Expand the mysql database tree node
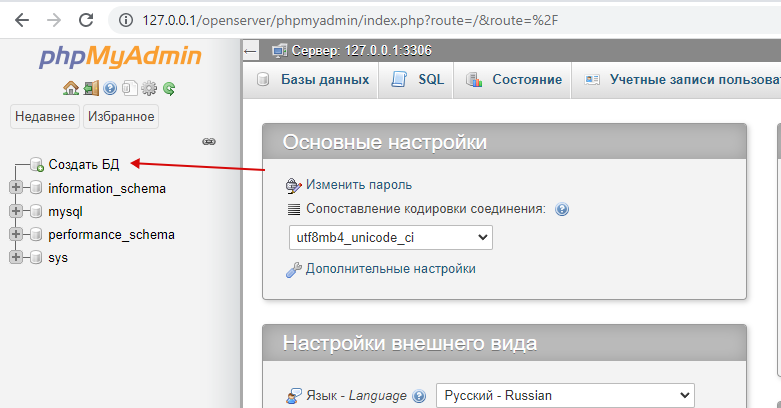The height and width of the screenshot is (408, 781). (16, 211)
